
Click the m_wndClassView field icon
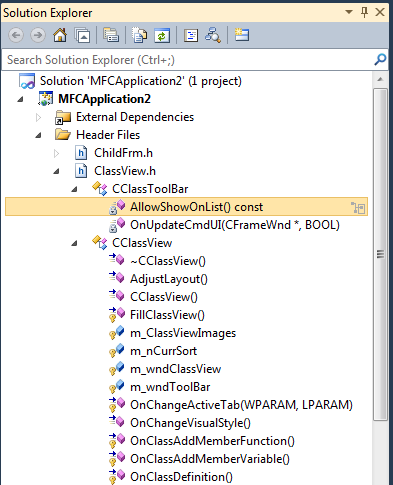click(117, 369)
